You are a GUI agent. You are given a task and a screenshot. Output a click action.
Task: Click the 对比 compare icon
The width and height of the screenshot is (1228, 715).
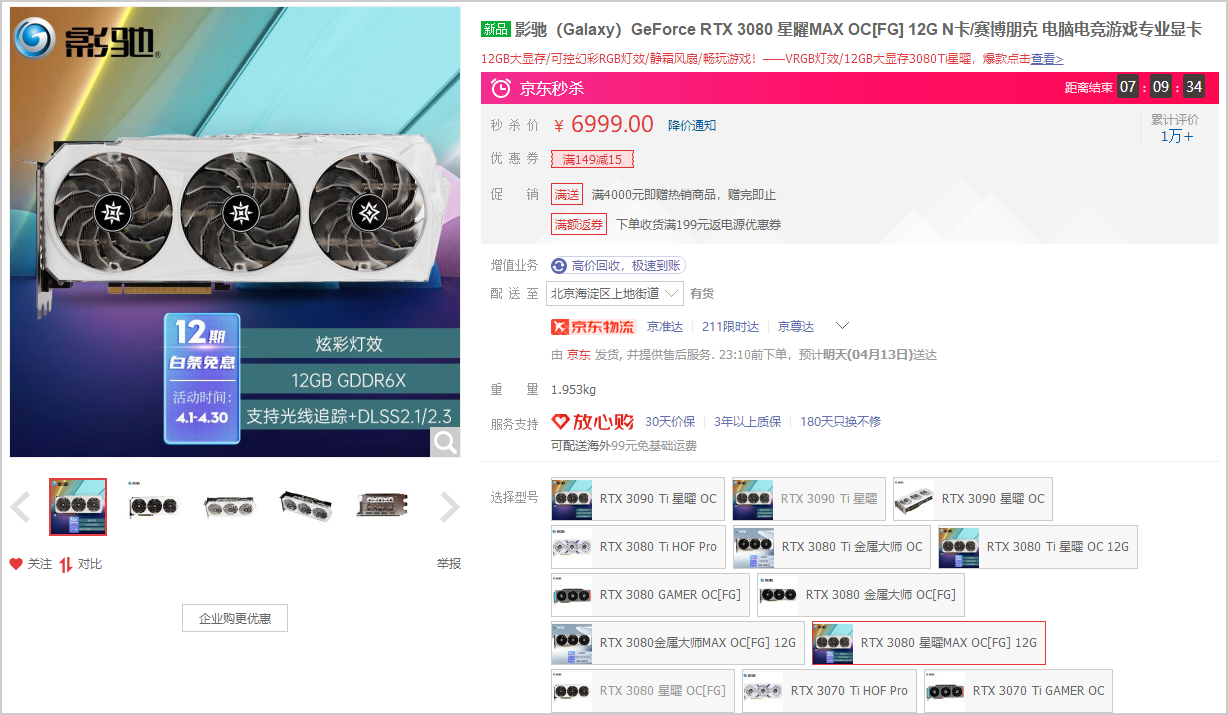[66, 564]
